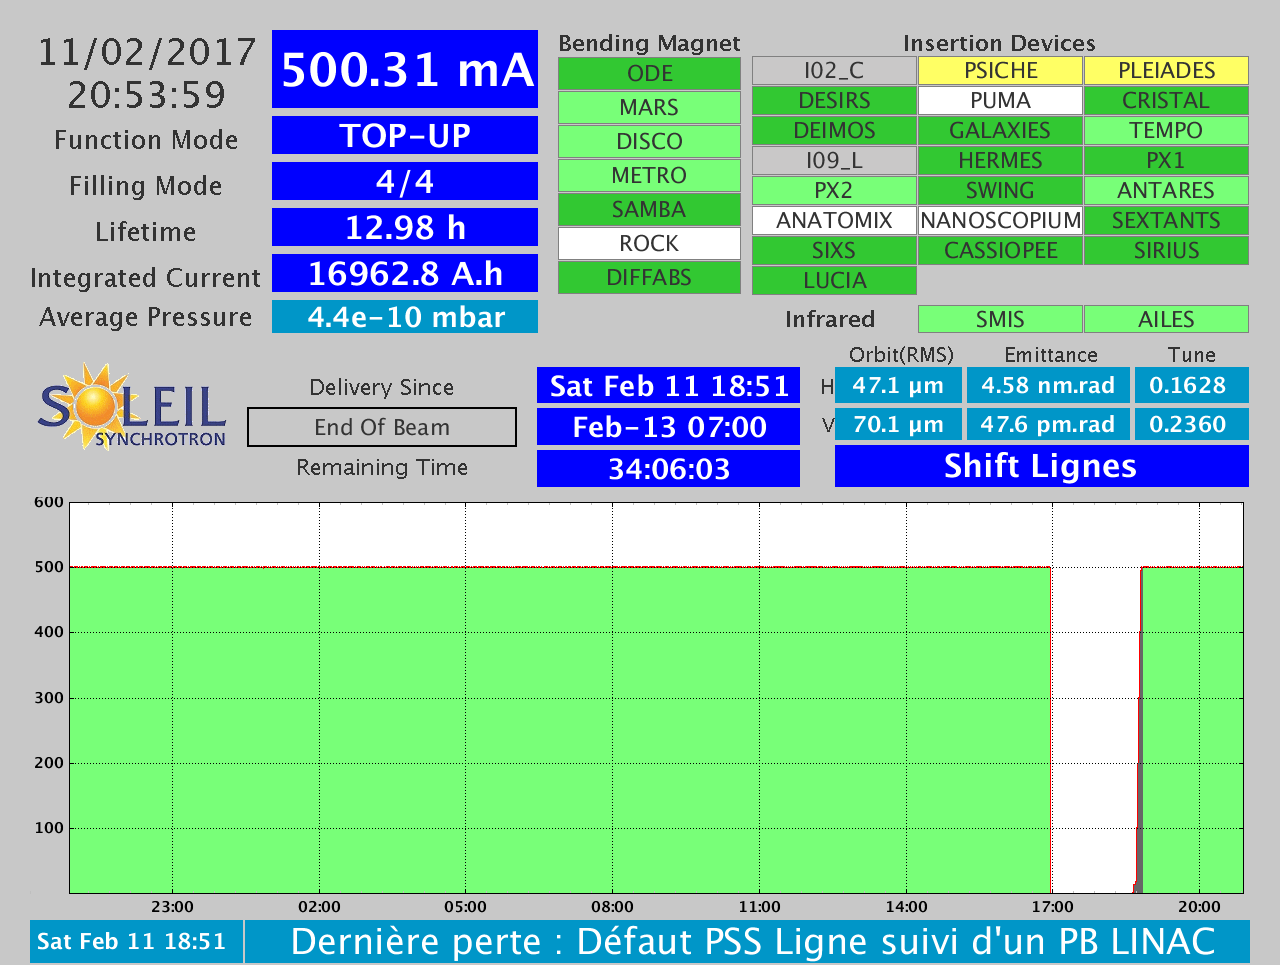
Task: Click the TOP-UP function mode value
Action: point(405,135)
